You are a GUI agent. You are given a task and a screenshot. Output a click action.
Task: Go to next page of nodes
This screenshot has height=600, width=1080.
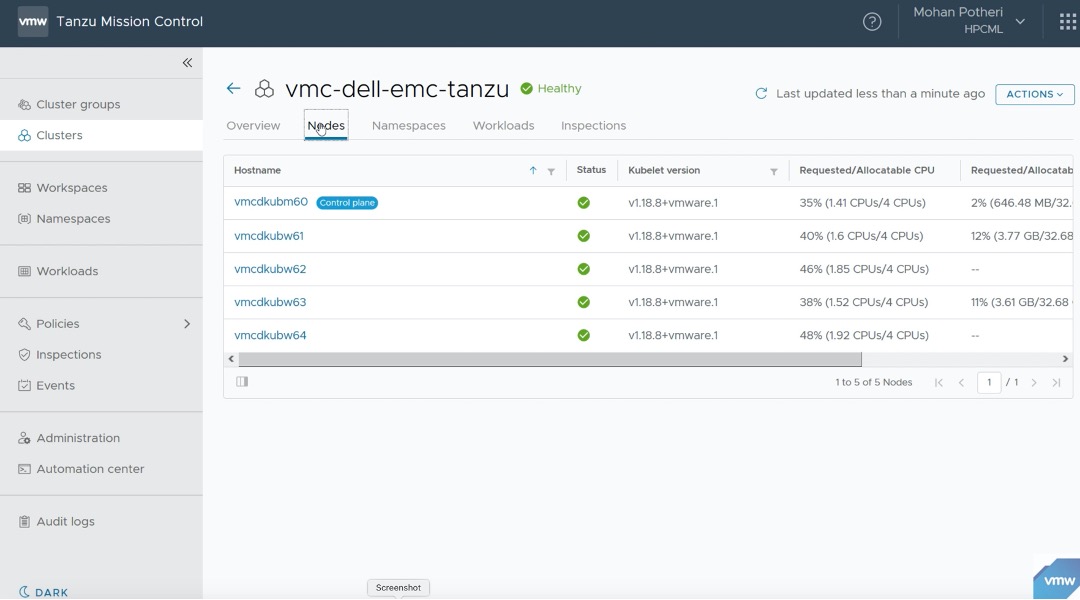click(x=1034, y=382)
